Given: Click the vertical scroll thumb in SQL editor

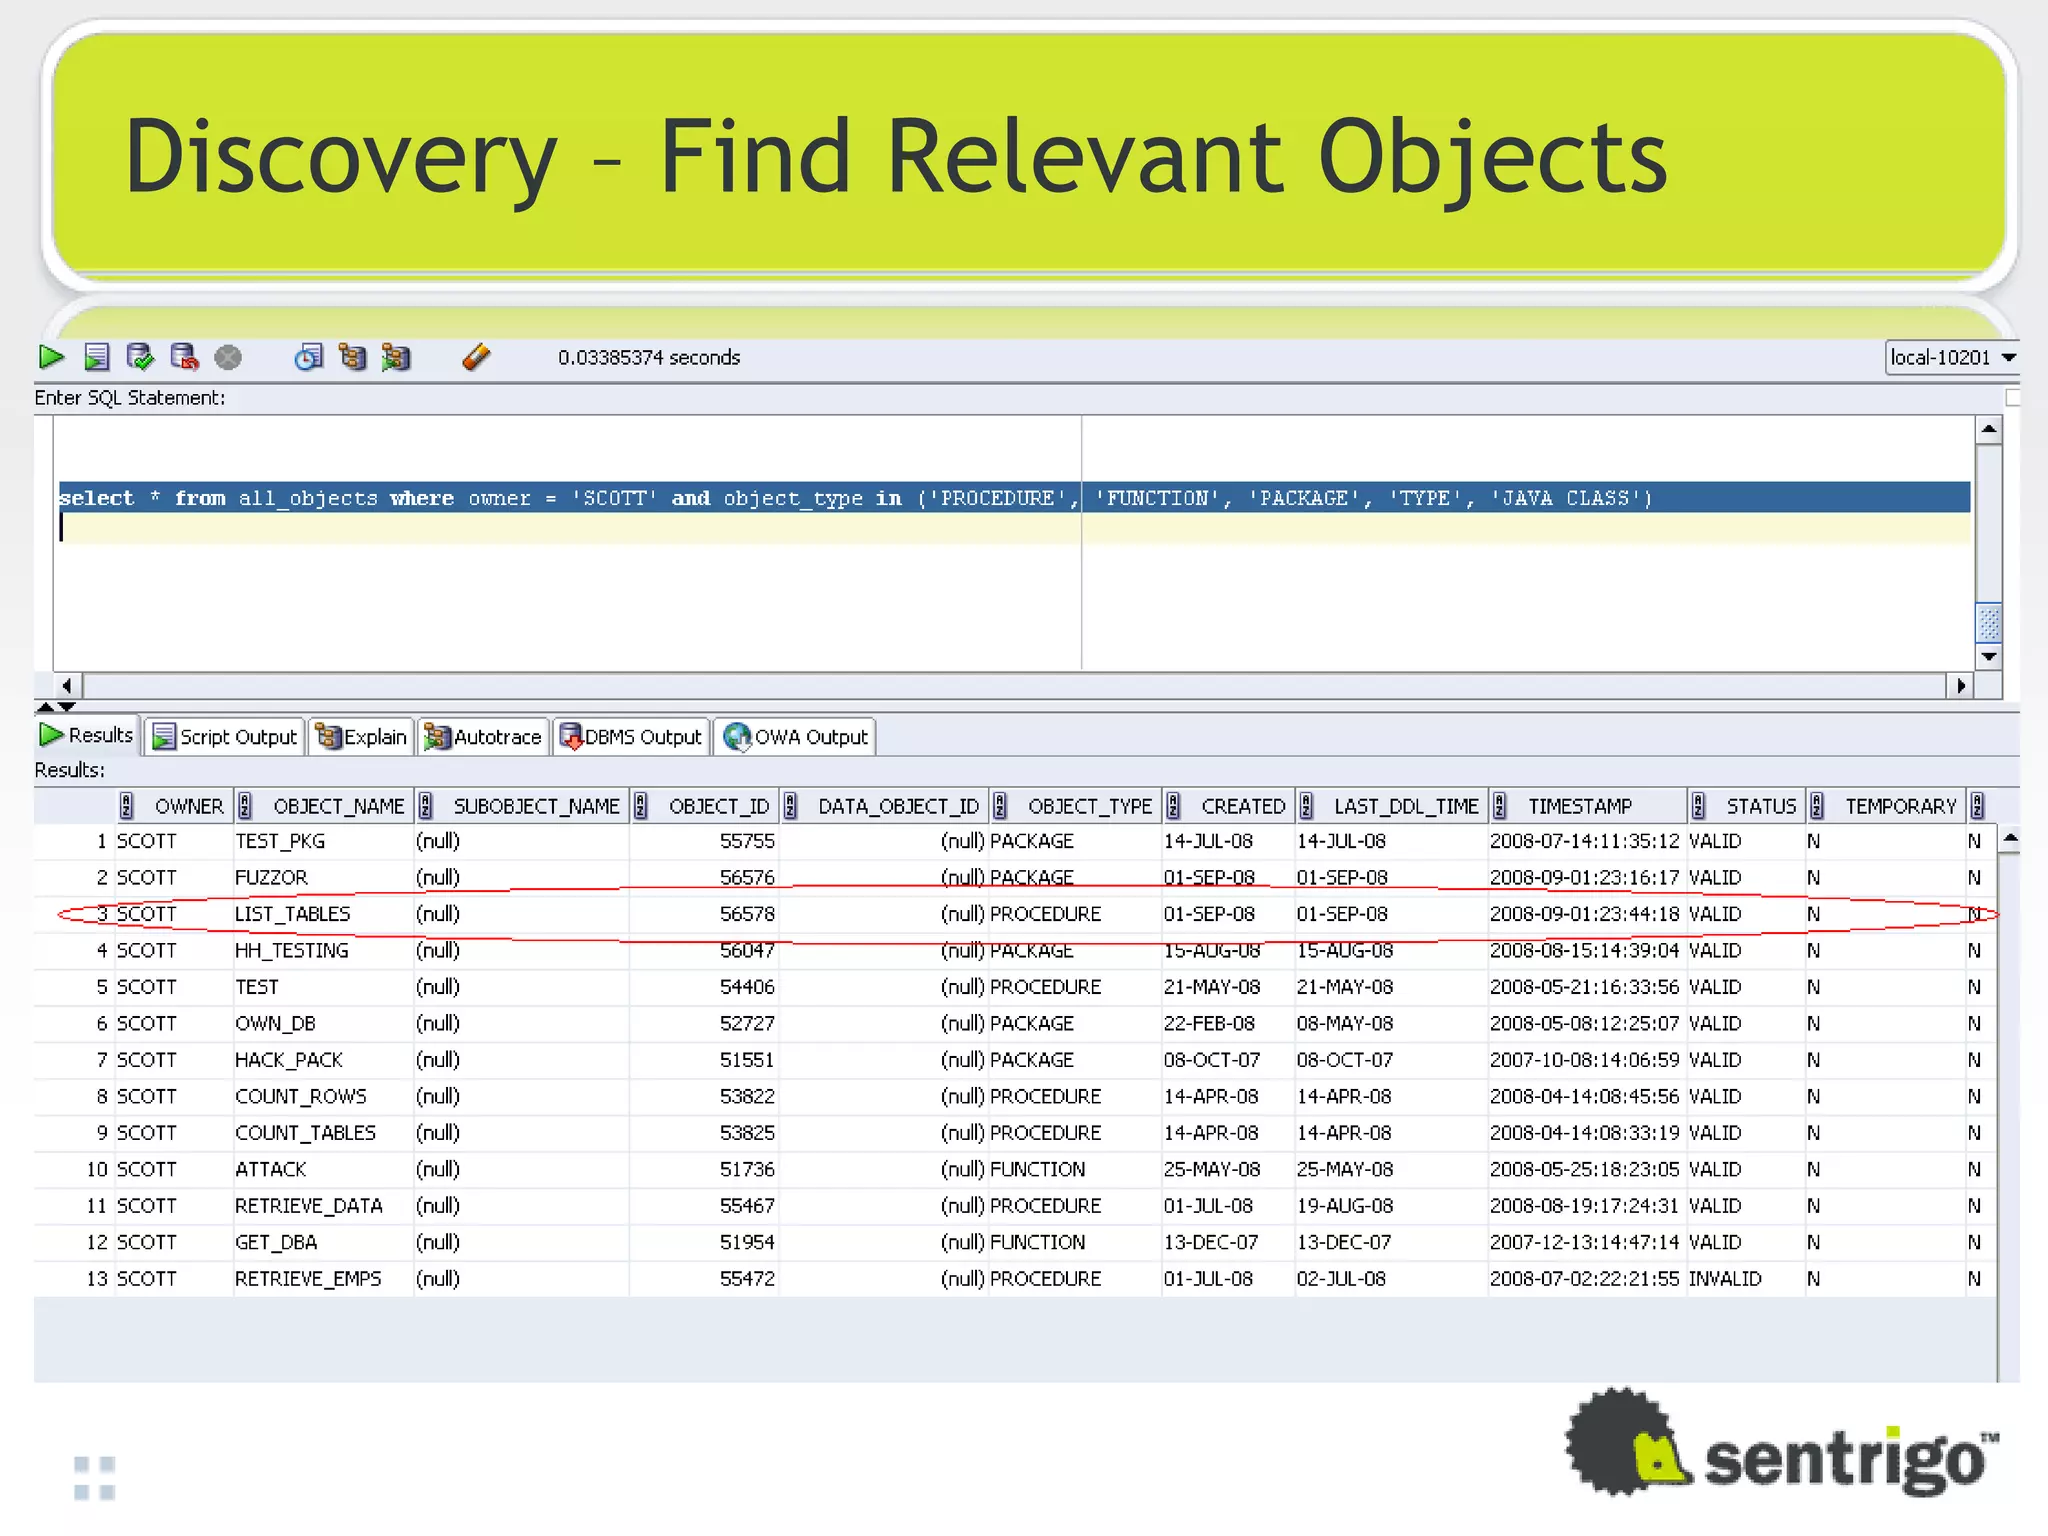Looking at the screenshot, I should [1989, 623].
